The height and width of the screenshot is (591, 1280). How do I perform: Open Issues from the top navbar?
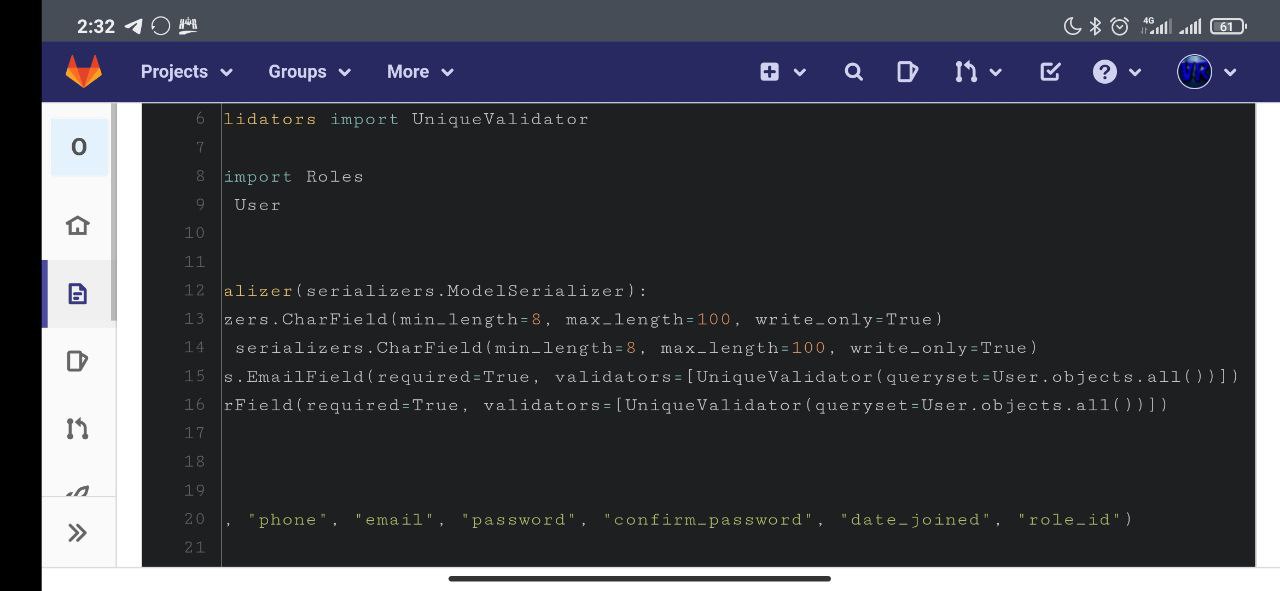tap(907, 72)
